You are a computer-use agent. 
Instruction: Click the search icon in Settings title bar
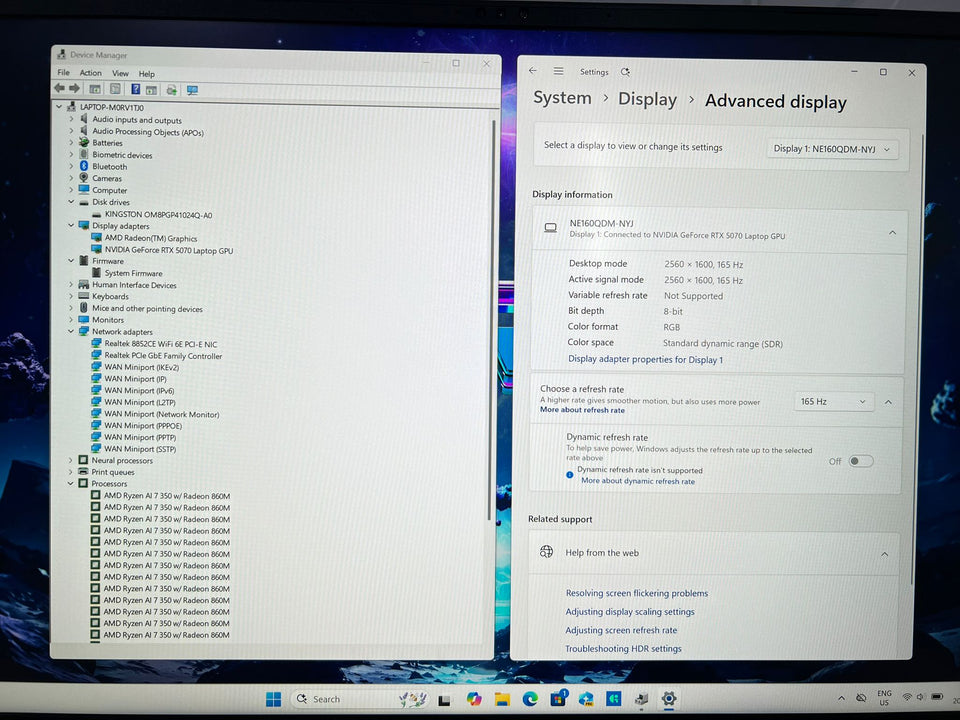(625, 72)
